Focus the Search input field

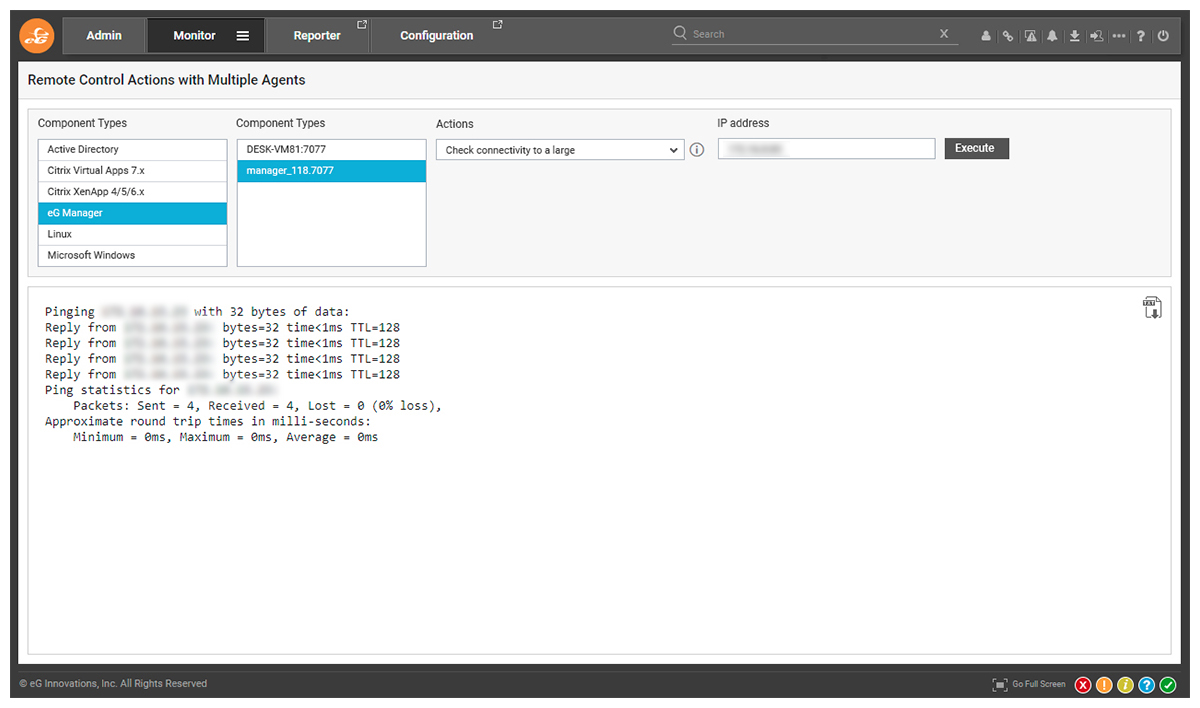[x=812, y=34]
